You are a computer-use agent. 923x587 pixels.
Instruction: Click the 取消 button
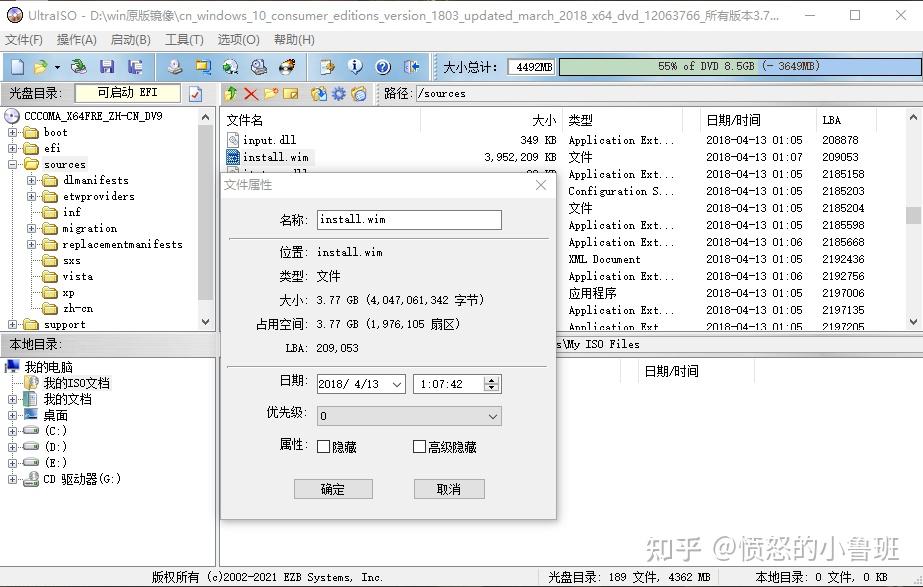click(x=449, y=489)
